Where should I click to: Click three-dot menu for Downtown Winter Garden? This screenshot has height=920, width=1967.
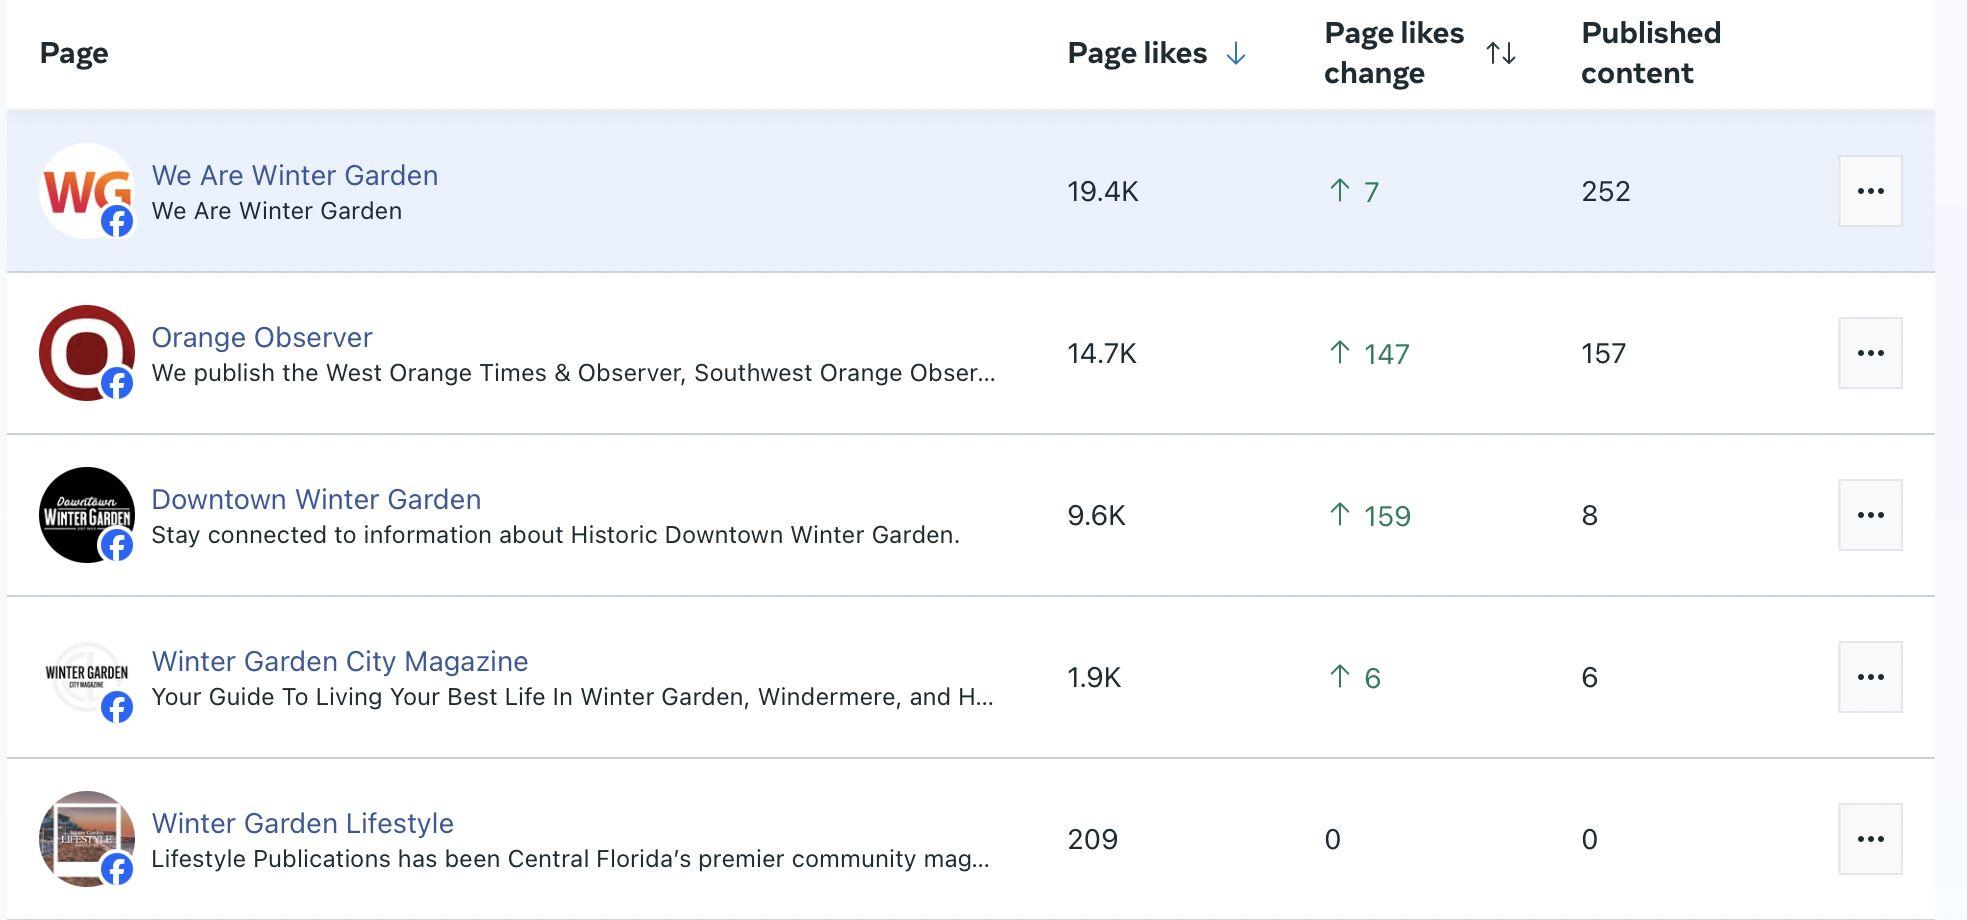click(x=1869, y=515)
